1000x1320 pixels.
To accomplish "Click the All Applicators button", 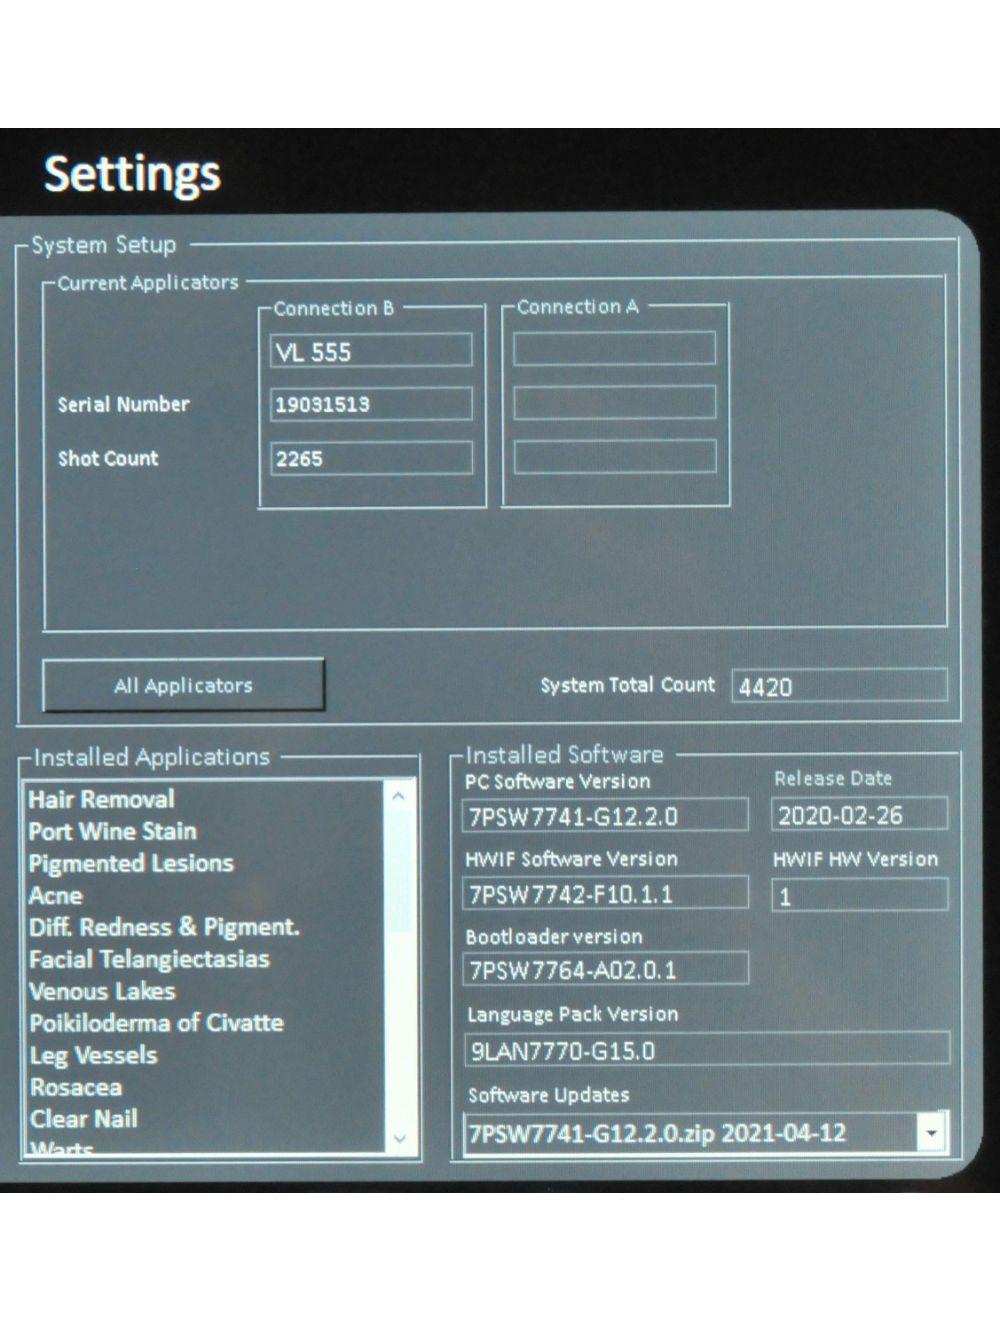I will coord(183,685).
